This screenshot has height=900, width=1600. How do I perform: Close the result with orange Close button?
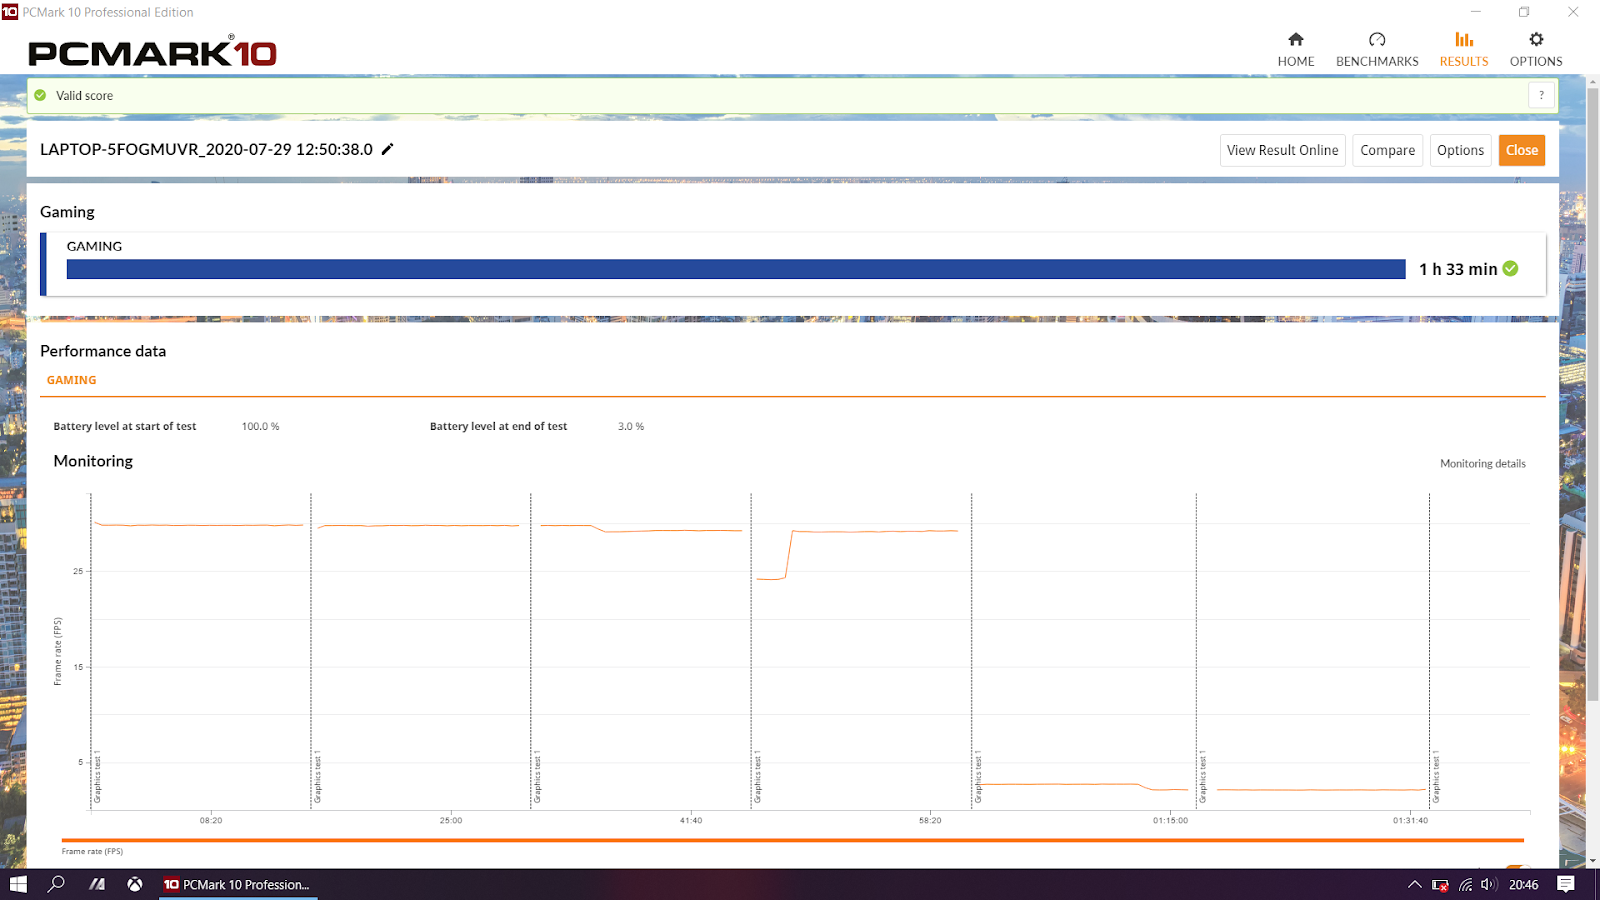click(x=1521, y=150)
